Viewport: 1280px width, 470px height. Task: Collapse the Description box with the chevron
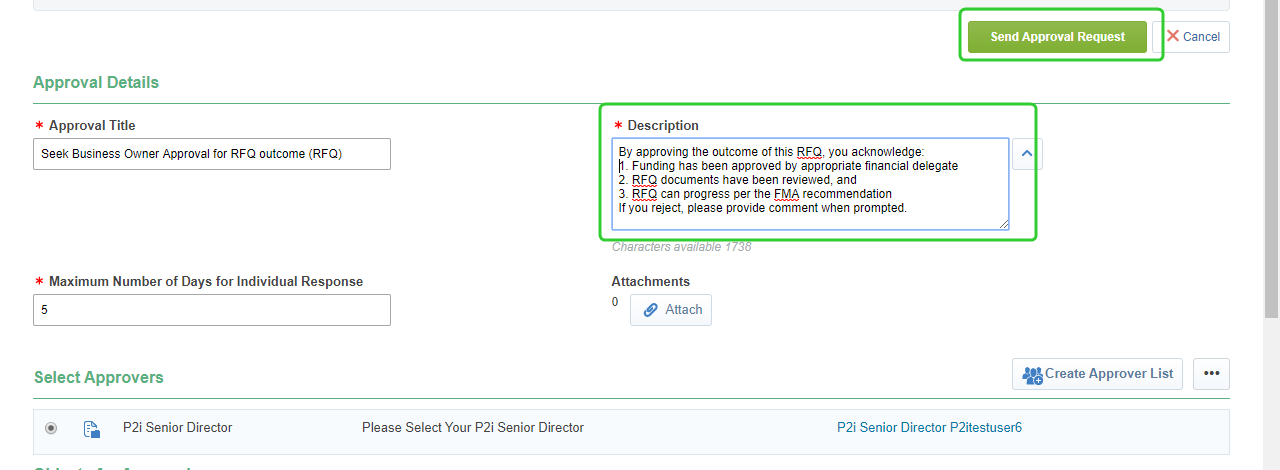tap(1027, 154)
